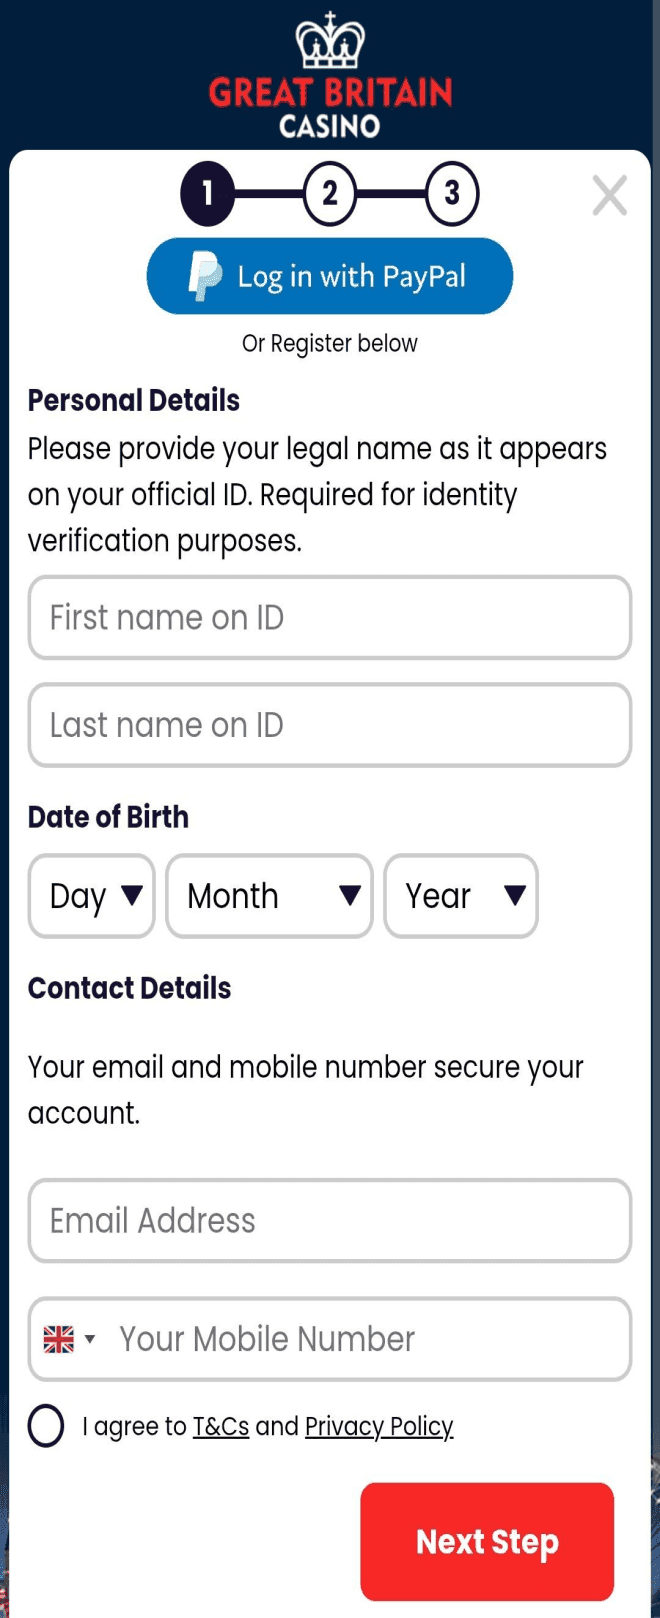Click Log in with PayPal
This screenshot has width=660, height=1618.
pyautogui.click(x=330, y=276)
